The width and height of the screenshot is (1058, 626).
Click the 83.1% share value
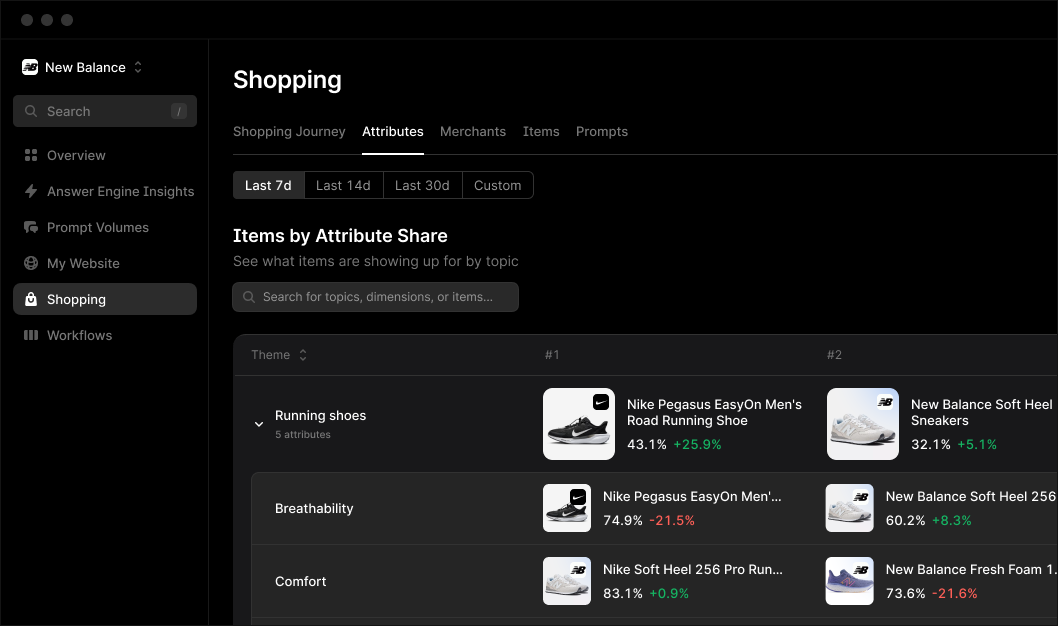[x=623, y=594]
